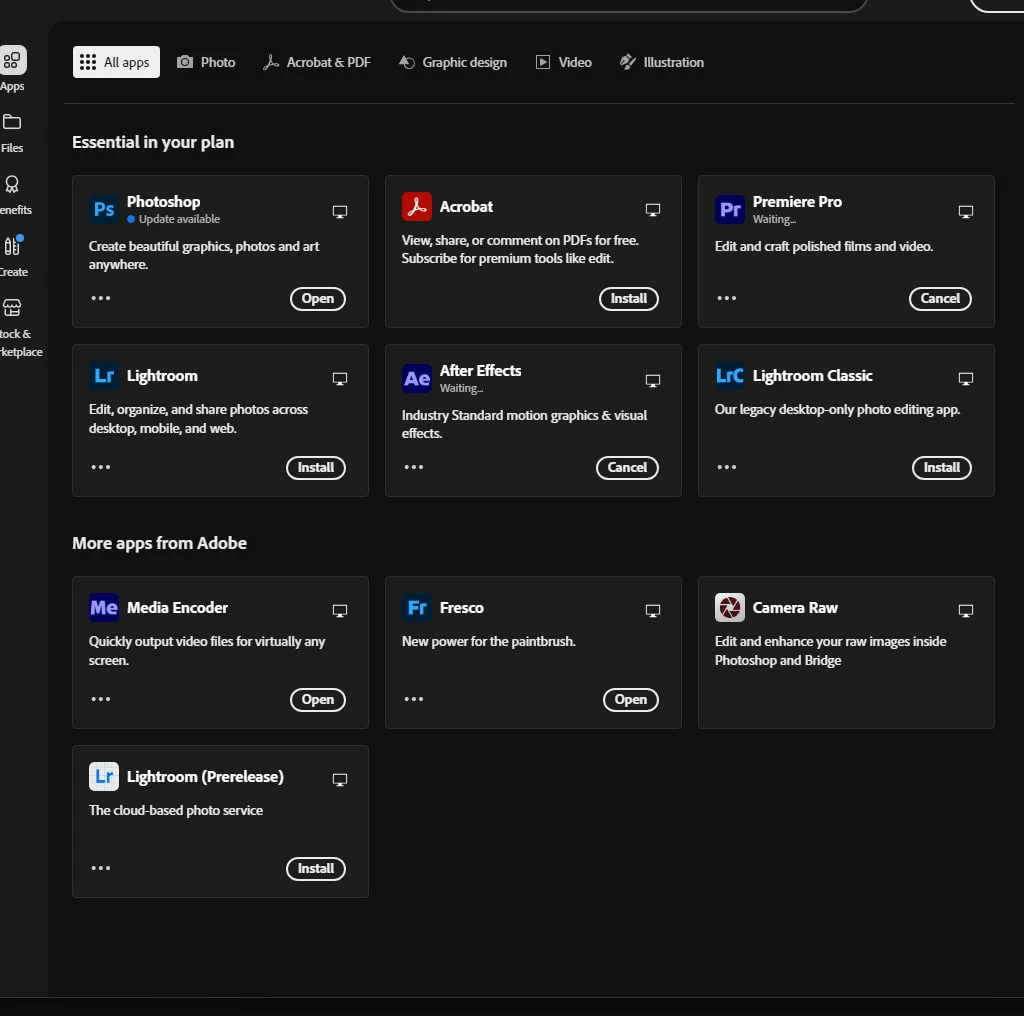Install Acrobat
This screenshot has width=1024, height=1016.
[x=629, y=299]
